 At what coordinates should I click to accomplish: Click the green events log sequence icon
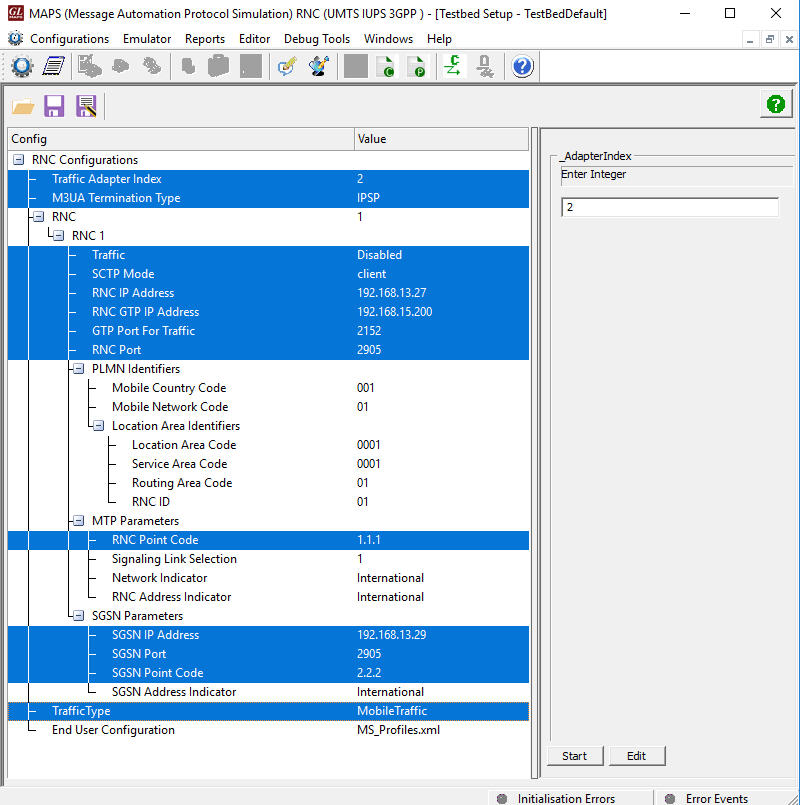[x=452, y=66]
